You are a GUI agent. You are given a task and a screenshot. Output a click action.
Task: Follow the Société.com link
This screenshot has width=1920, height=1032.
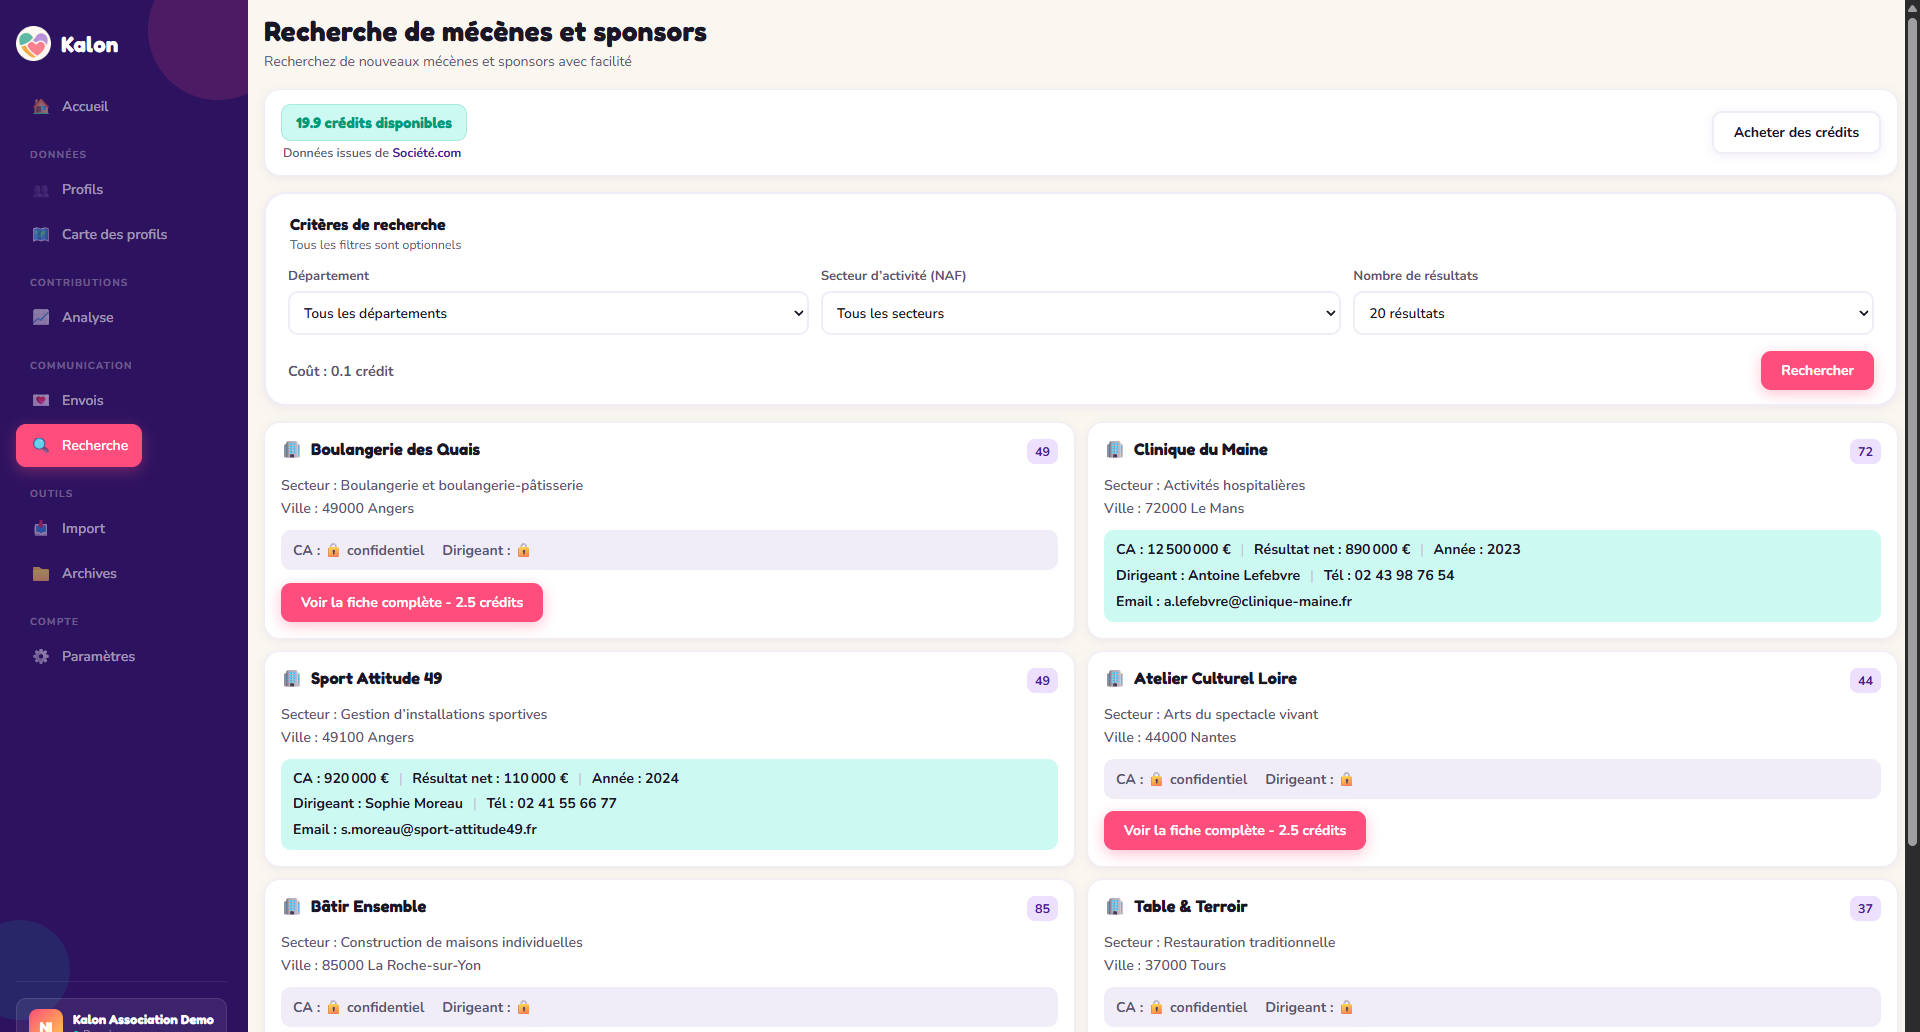[x=426, y=153]
